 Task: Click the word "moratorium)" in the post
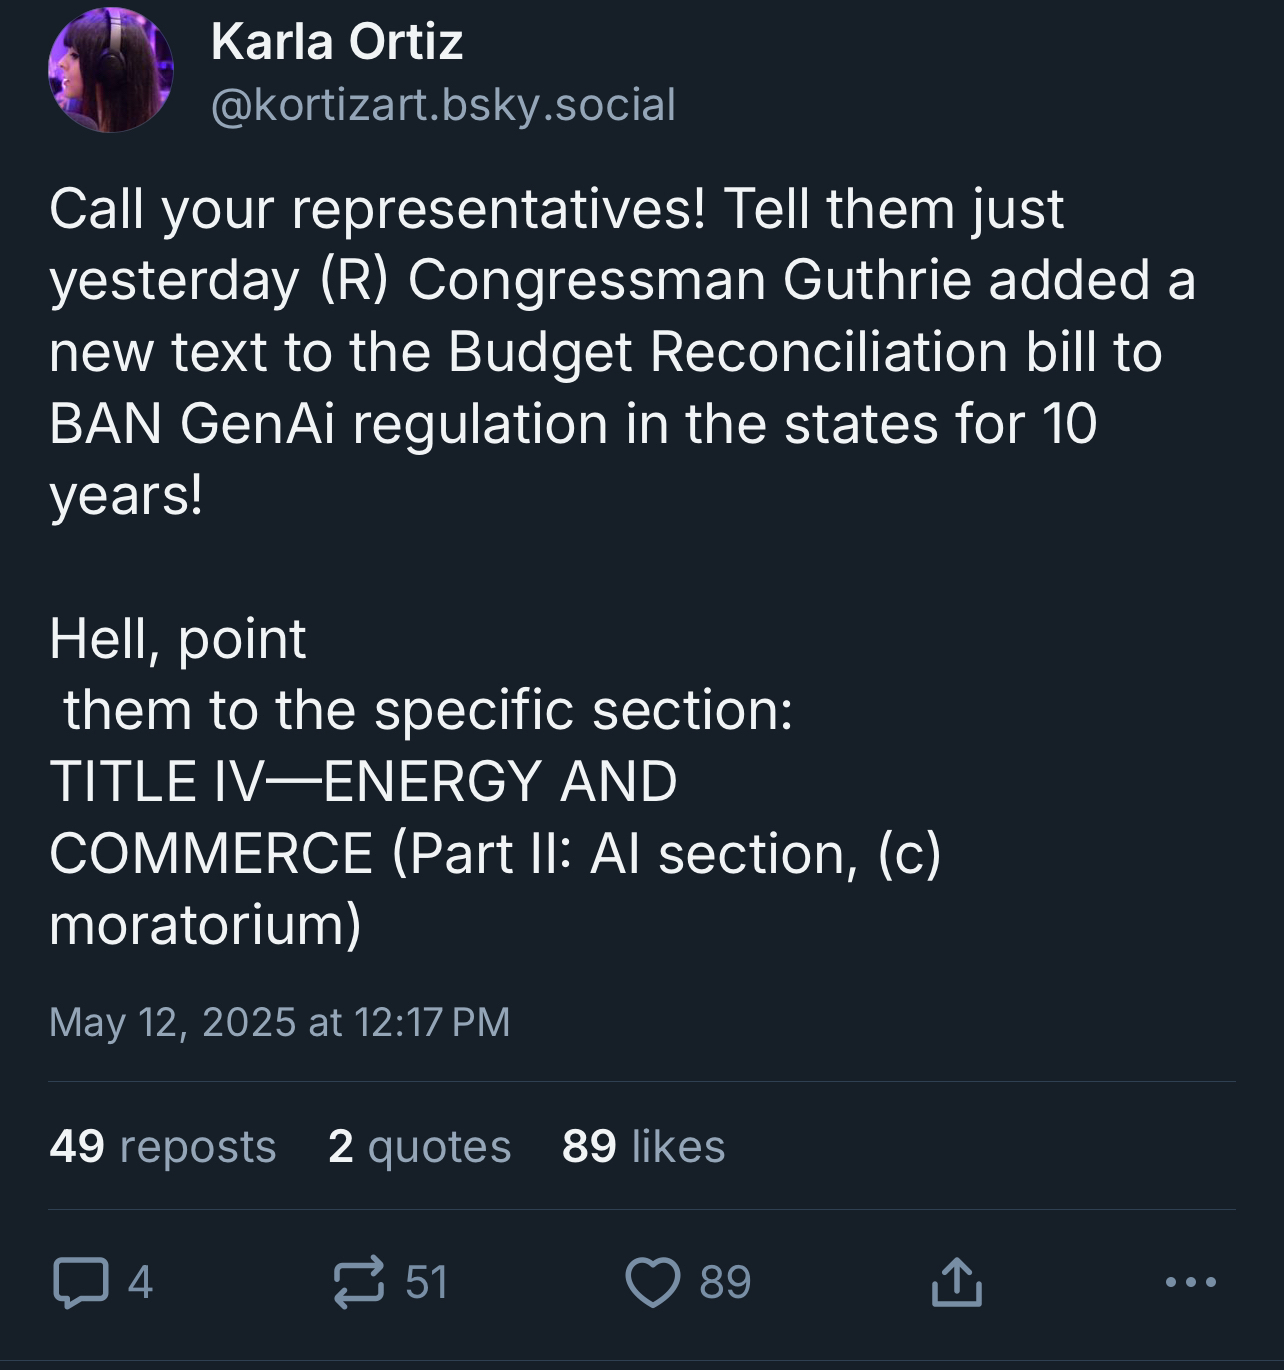click(x=205, y=925)
